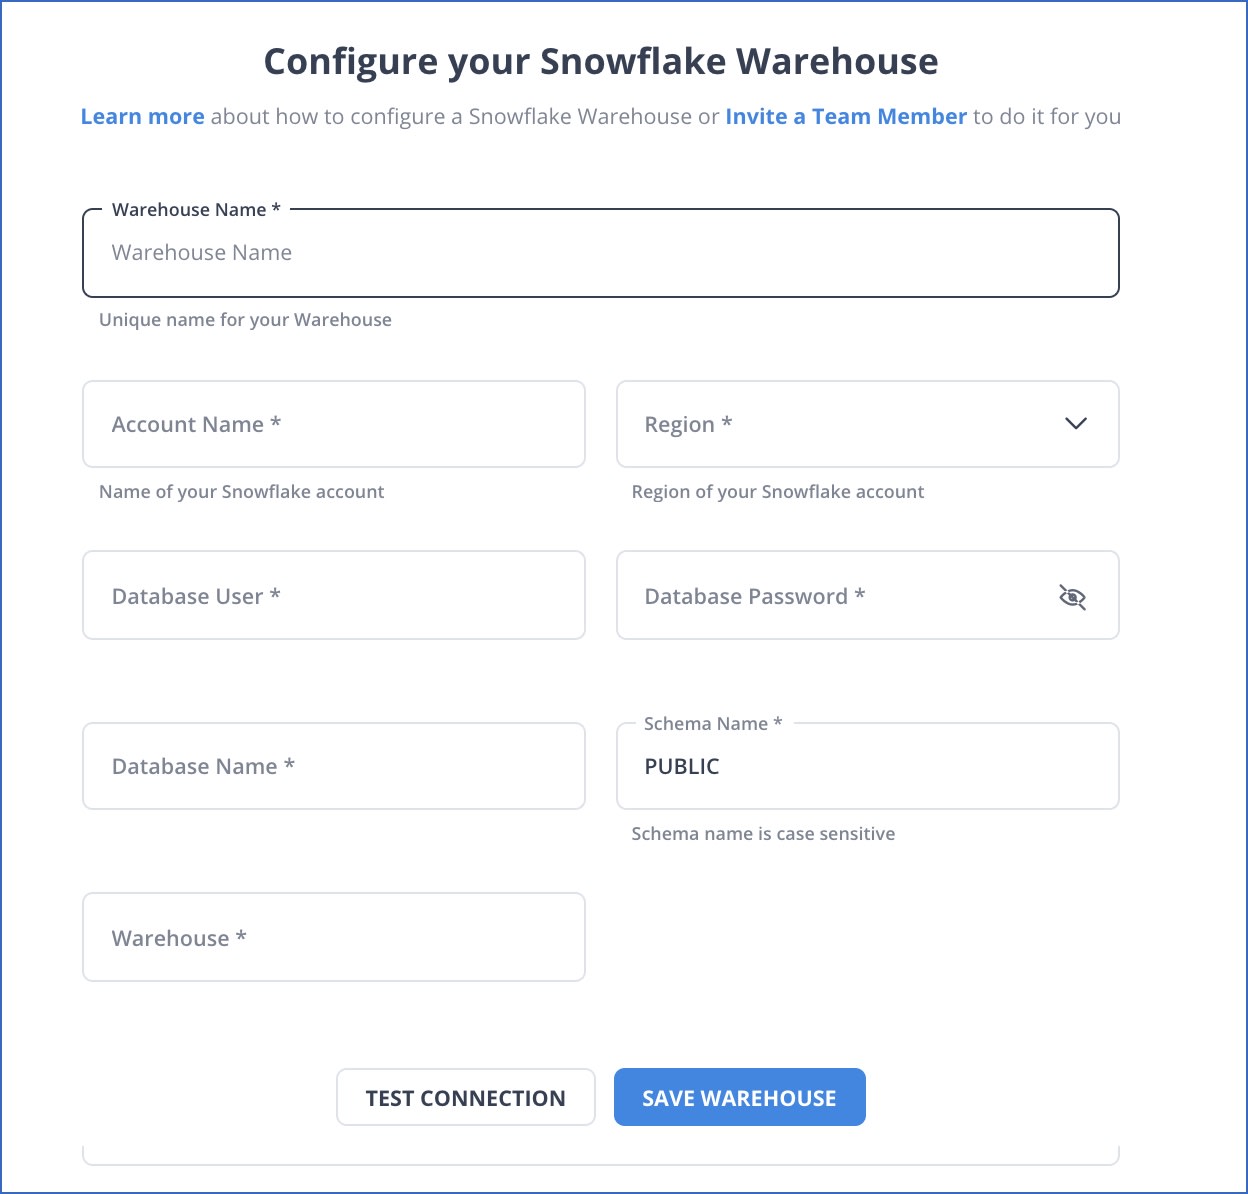
Task: Expand the Region dropdown chevron
Action: pyautogui.click(x=1076, y=424)
